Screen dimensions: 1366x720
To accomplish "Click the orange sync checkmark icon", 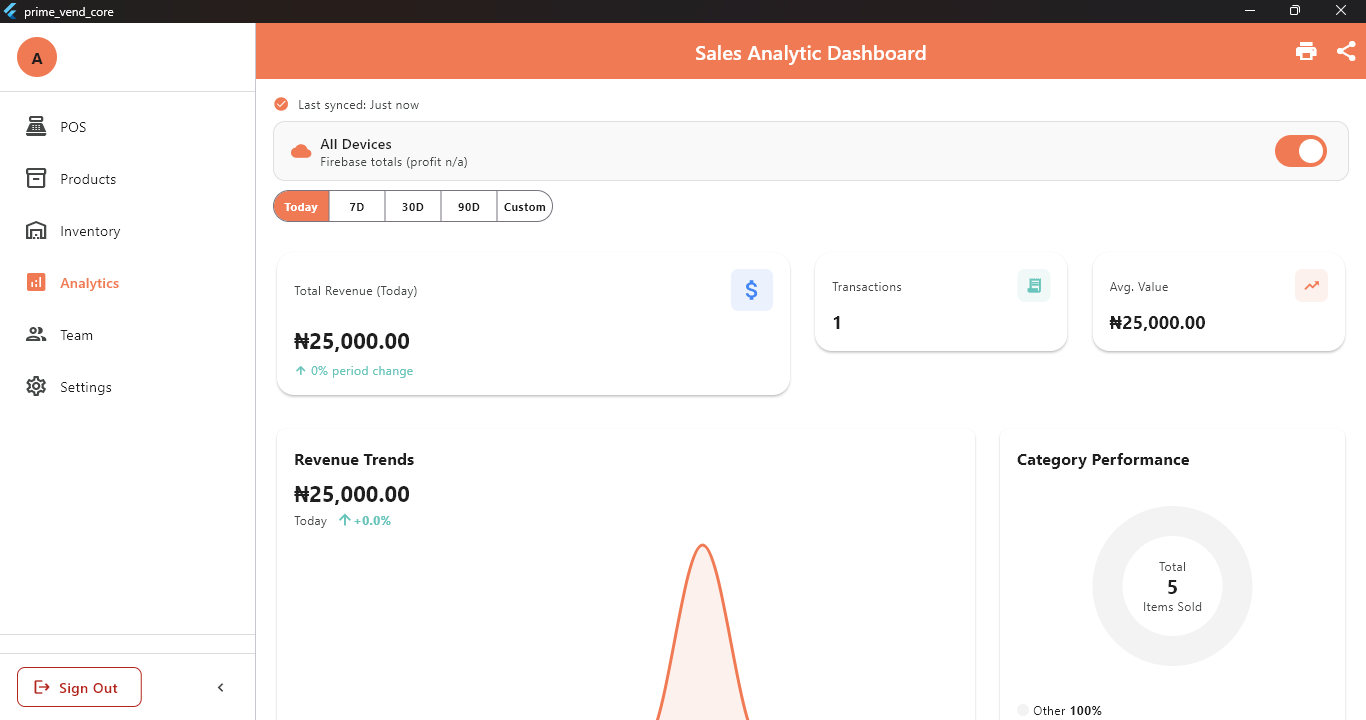I will (281, 104).
